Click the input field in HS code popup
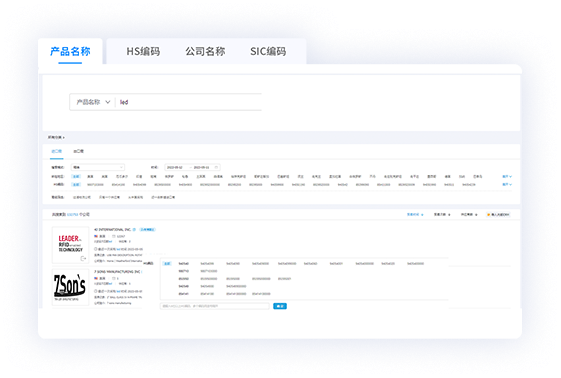The height and width of the screenshot is (378, 561). tap(215, 306)
